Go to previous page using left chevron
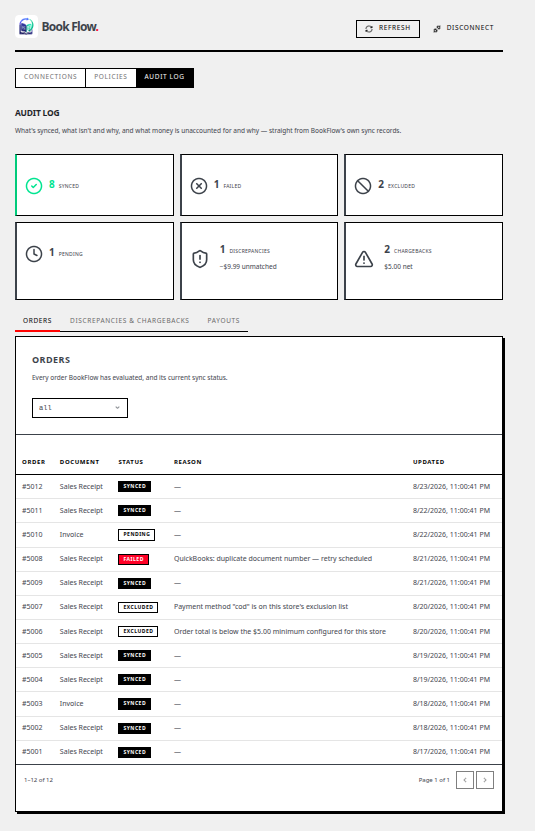This screenshot has height=831, width=535. [465, 780]
